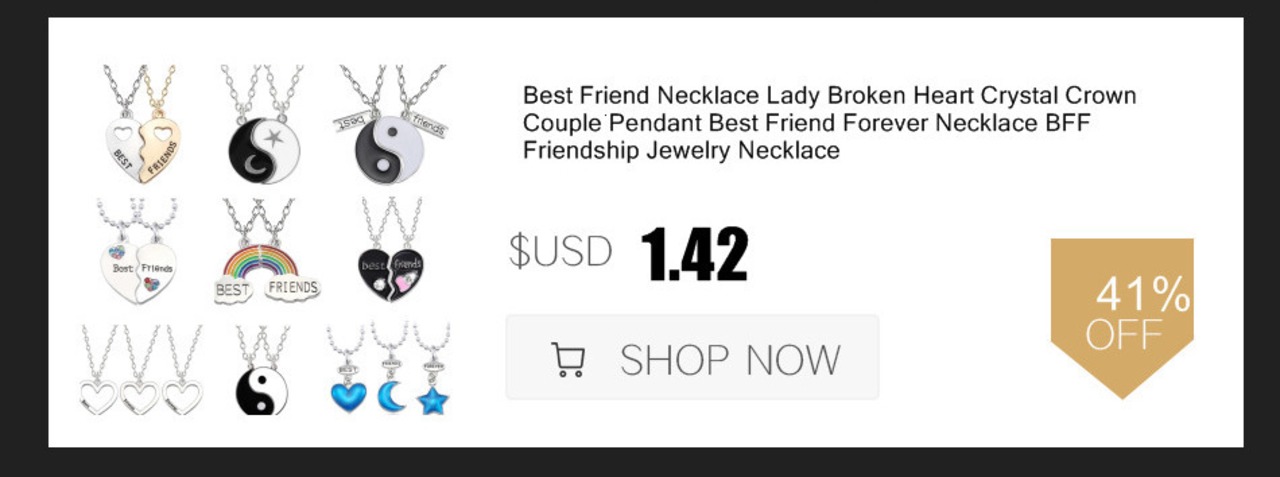
Task: Click the 1.42 price amount
Action: click(x=694, y=255)
